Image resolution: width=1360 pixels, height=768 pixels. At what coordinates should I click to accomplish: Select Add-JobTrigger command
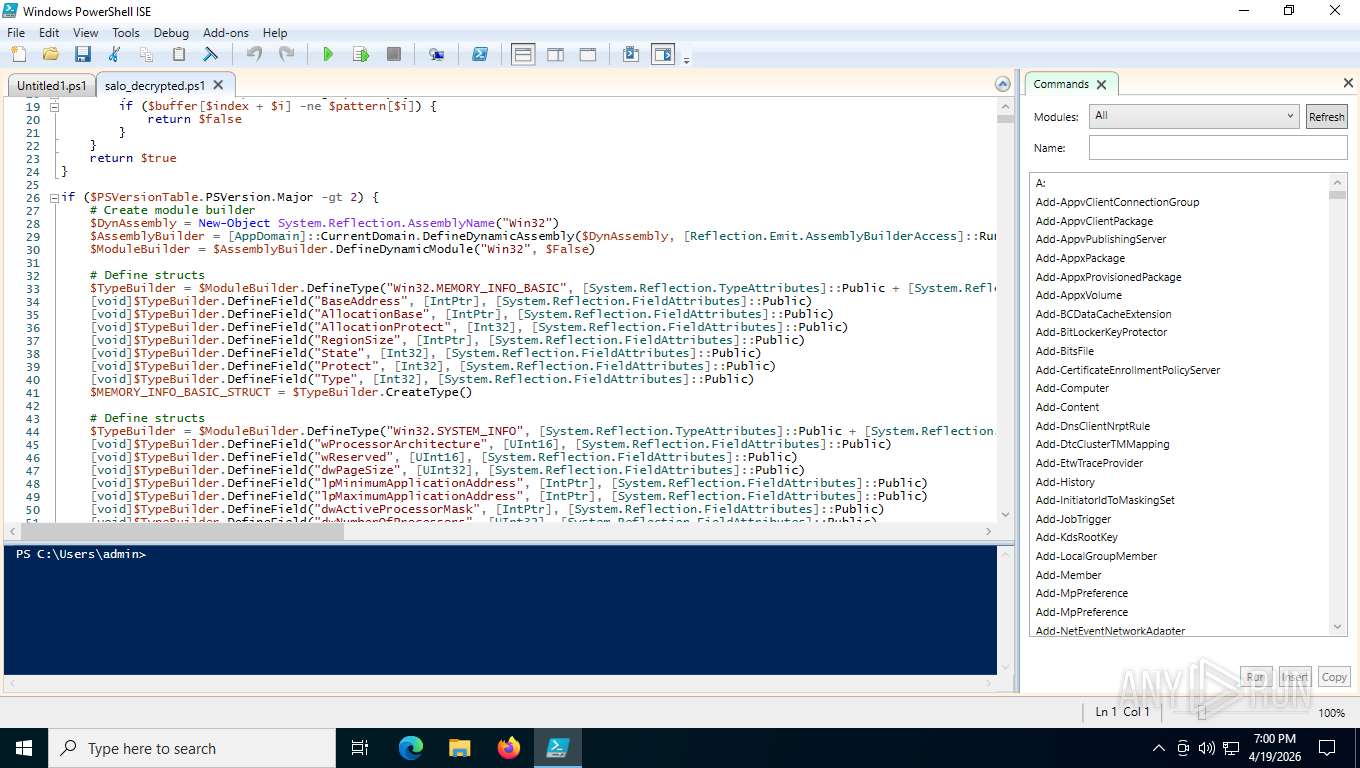(1073, 519)
